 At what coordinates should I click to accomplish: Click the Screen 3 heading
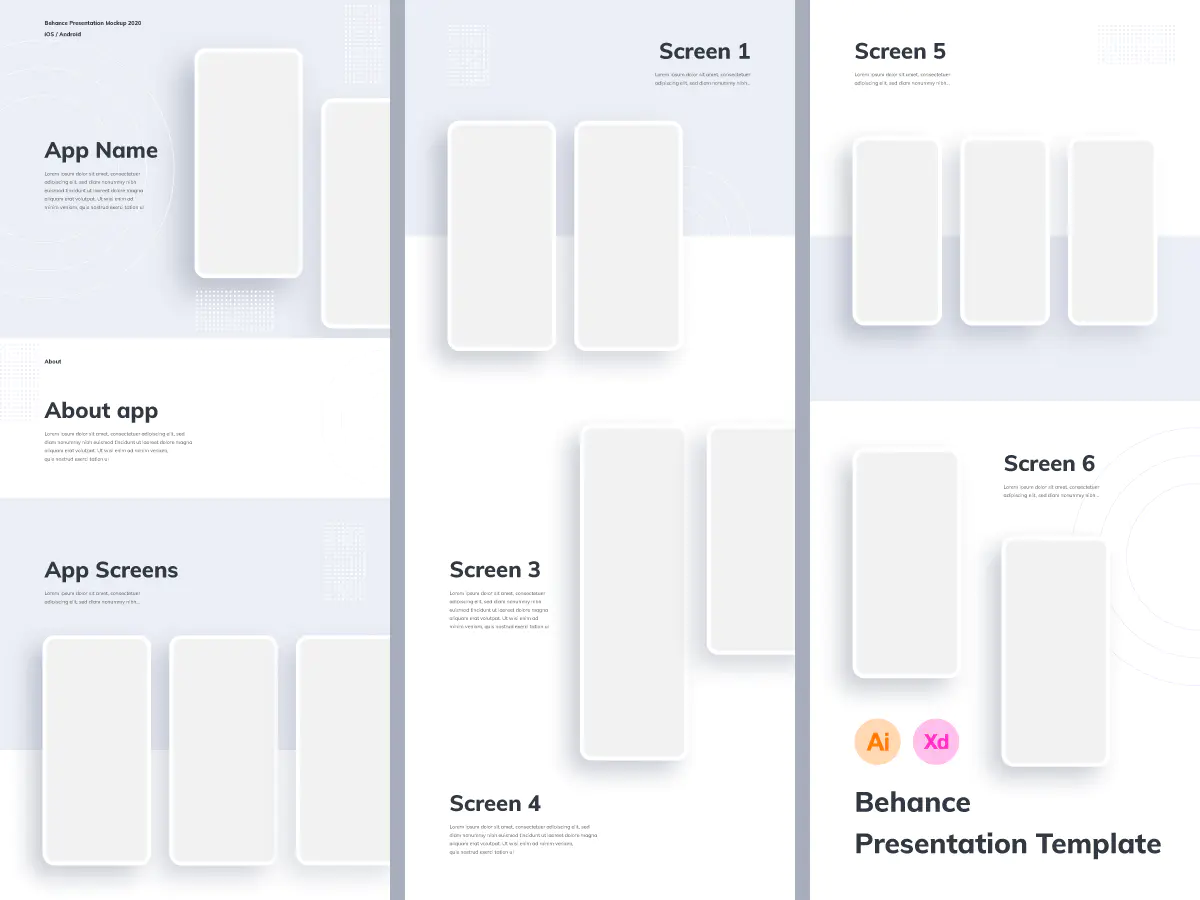(x=495, y=570)
